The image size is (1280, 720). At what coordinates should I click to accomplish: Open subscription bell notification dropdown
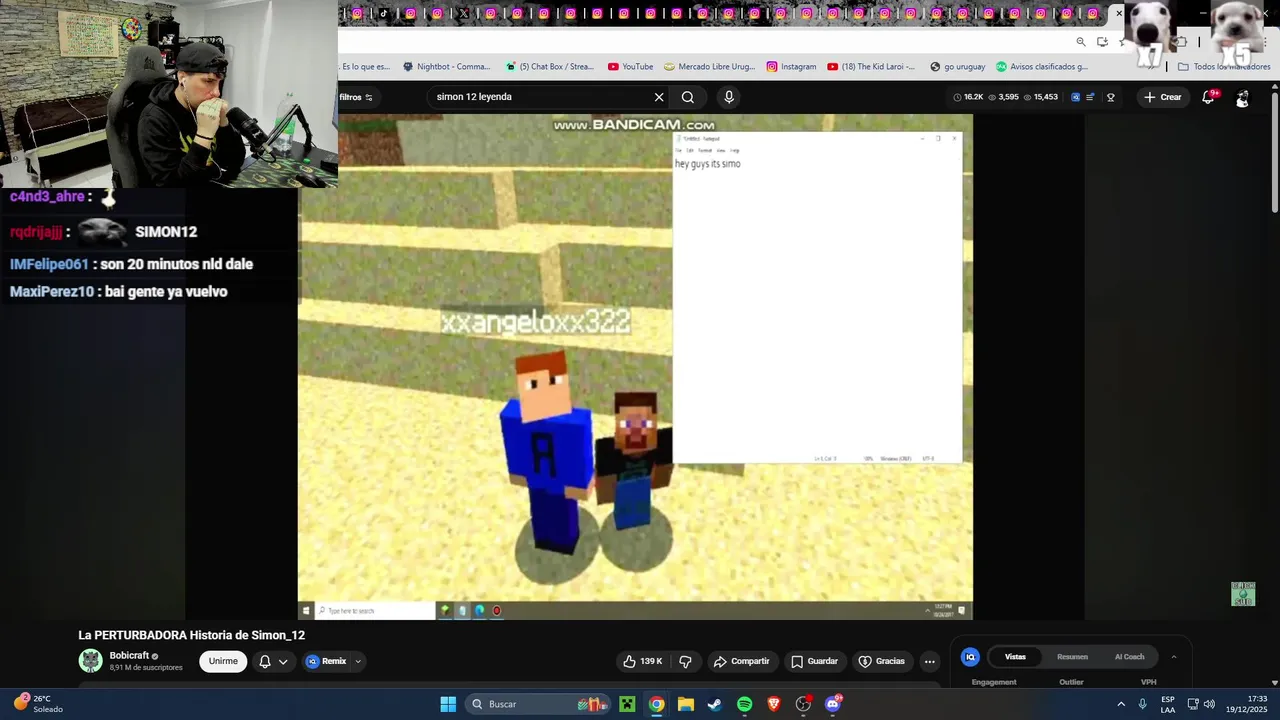(273, 661)
